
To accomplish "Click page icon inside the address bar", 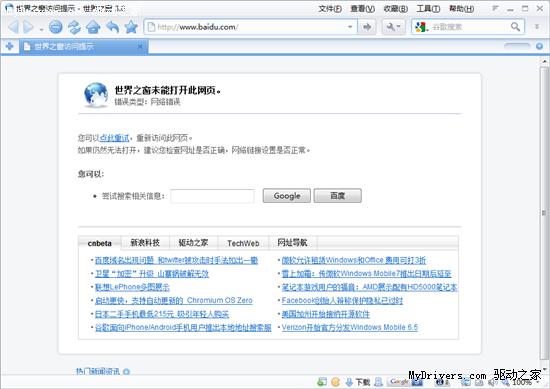I will coord(151,27).
